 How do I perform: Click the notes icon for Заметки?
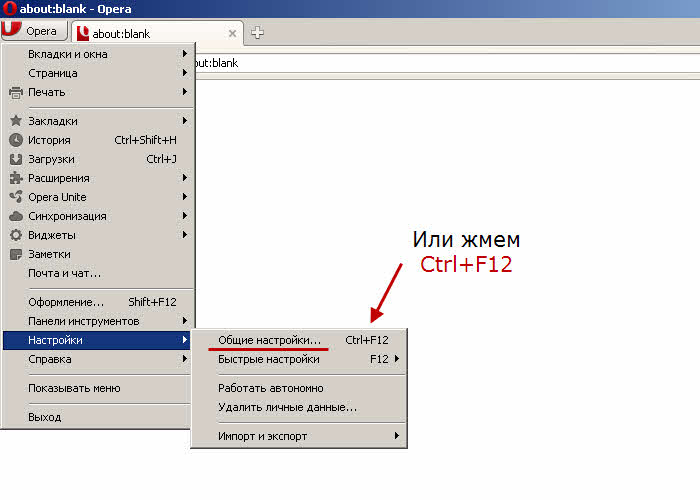coord(15,254)
